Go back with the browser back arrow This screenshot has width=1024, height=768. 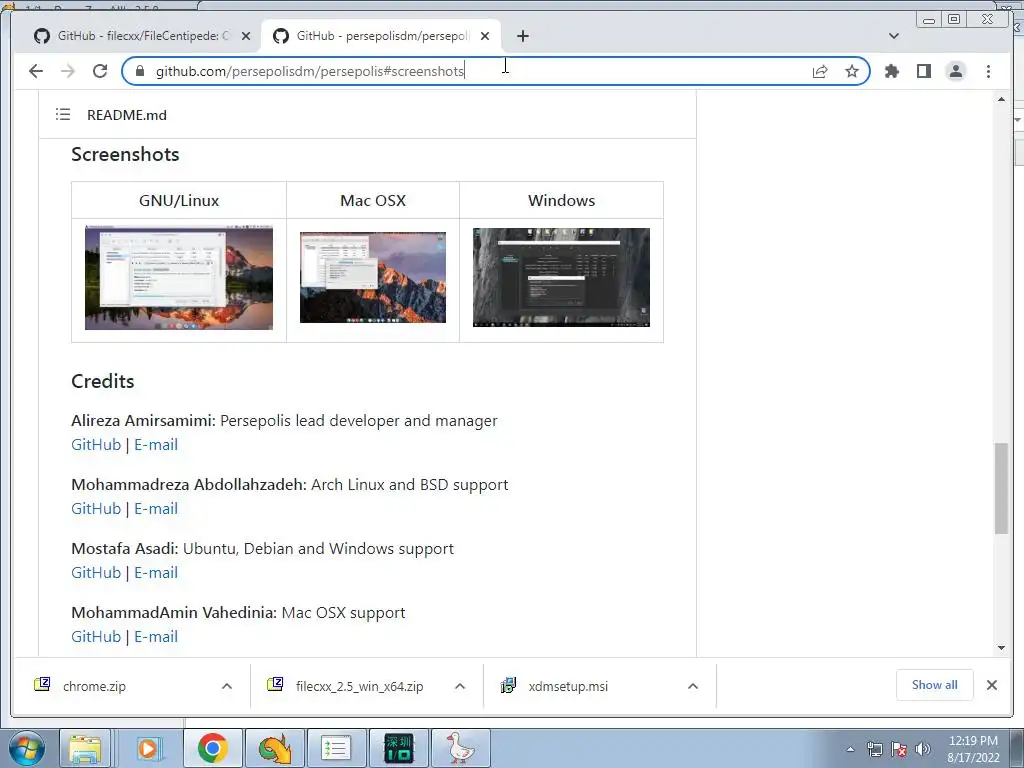(x=36, y=71)
